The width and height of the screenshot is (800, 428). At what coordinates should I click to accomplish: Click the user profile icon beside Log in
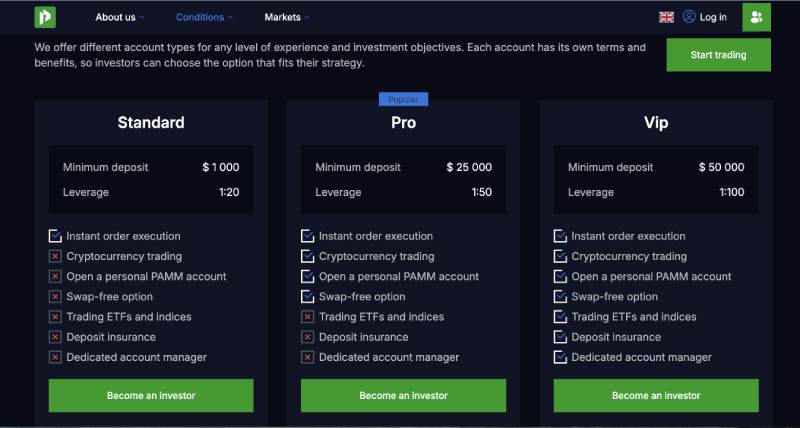[x=689, y=17]
